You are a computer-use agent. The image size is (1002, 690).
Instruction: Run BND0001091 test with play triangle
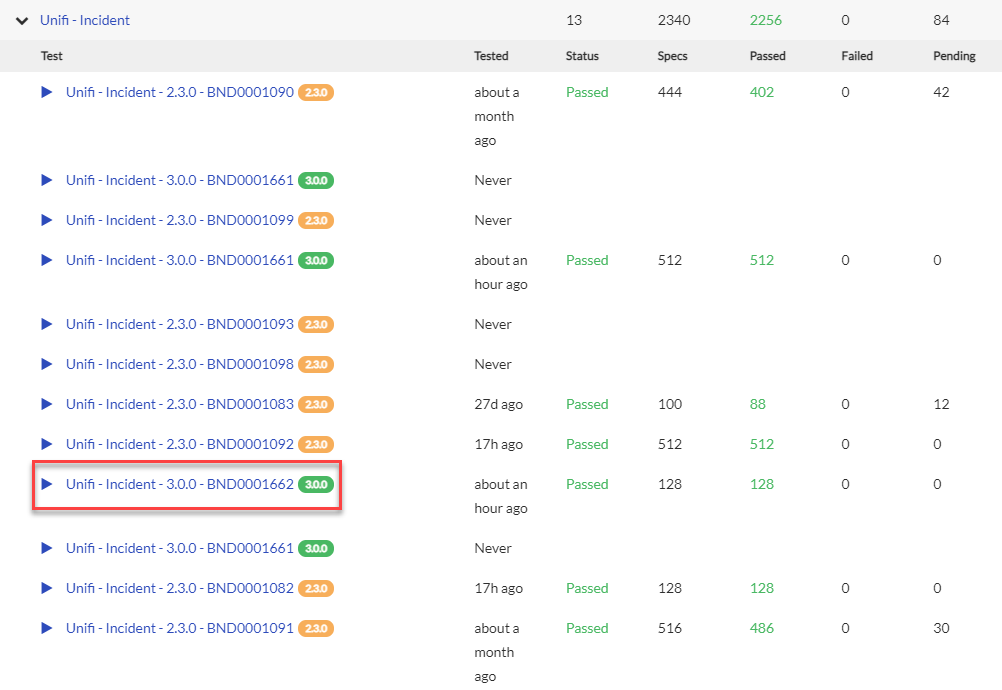(x=46, y=628)
